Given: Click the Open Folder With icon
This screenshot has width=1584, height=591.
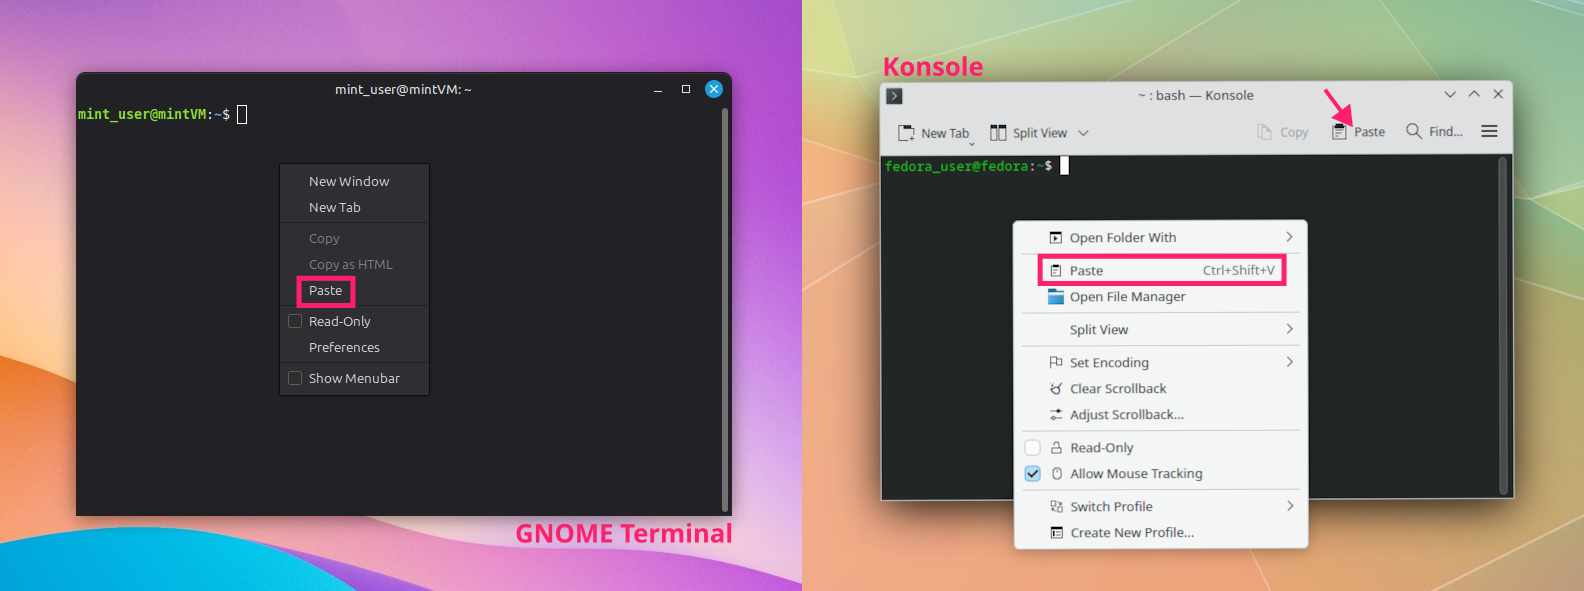Looking at the screenshot, I should 1056,238.
